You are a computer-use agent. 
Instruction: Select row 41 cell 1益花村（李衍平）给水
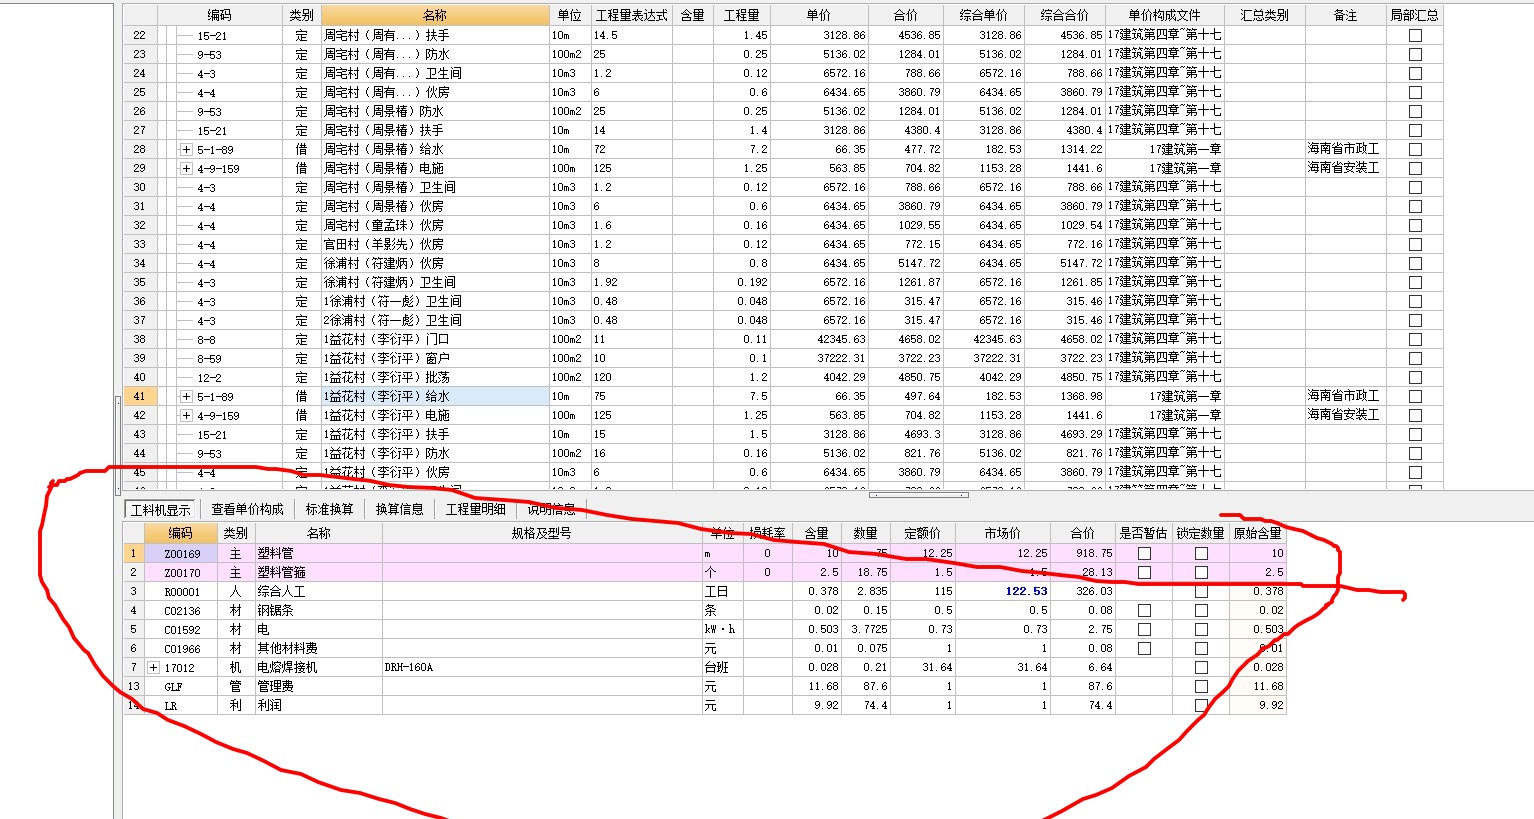[x=435, y=396]
